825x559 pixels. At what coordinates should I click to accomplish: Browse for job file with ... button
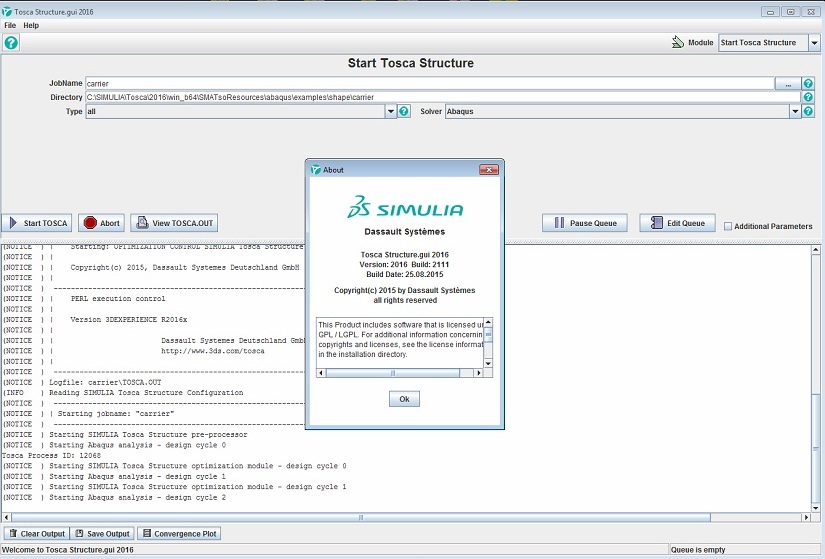pyautogui.click(x=788, y=83)
